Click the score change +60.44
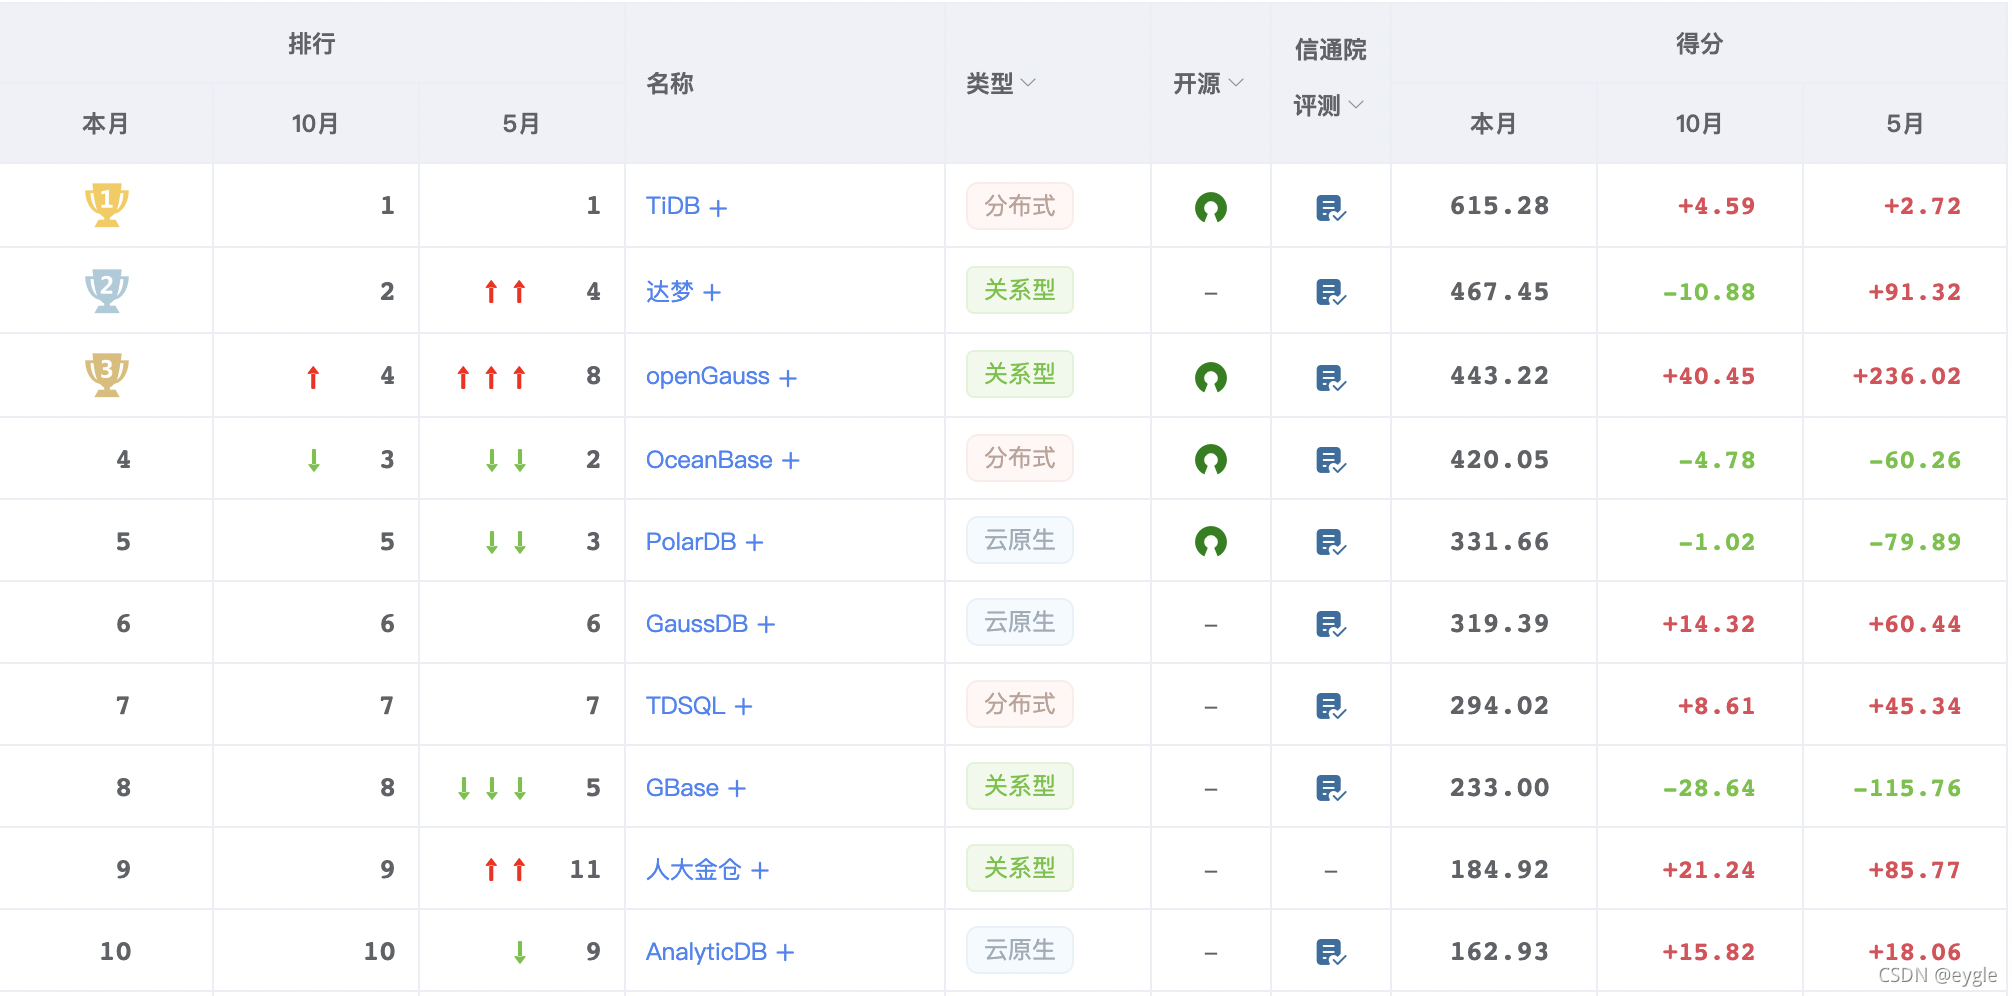This screenshot has width=2012, height=996. (1914, 624)
